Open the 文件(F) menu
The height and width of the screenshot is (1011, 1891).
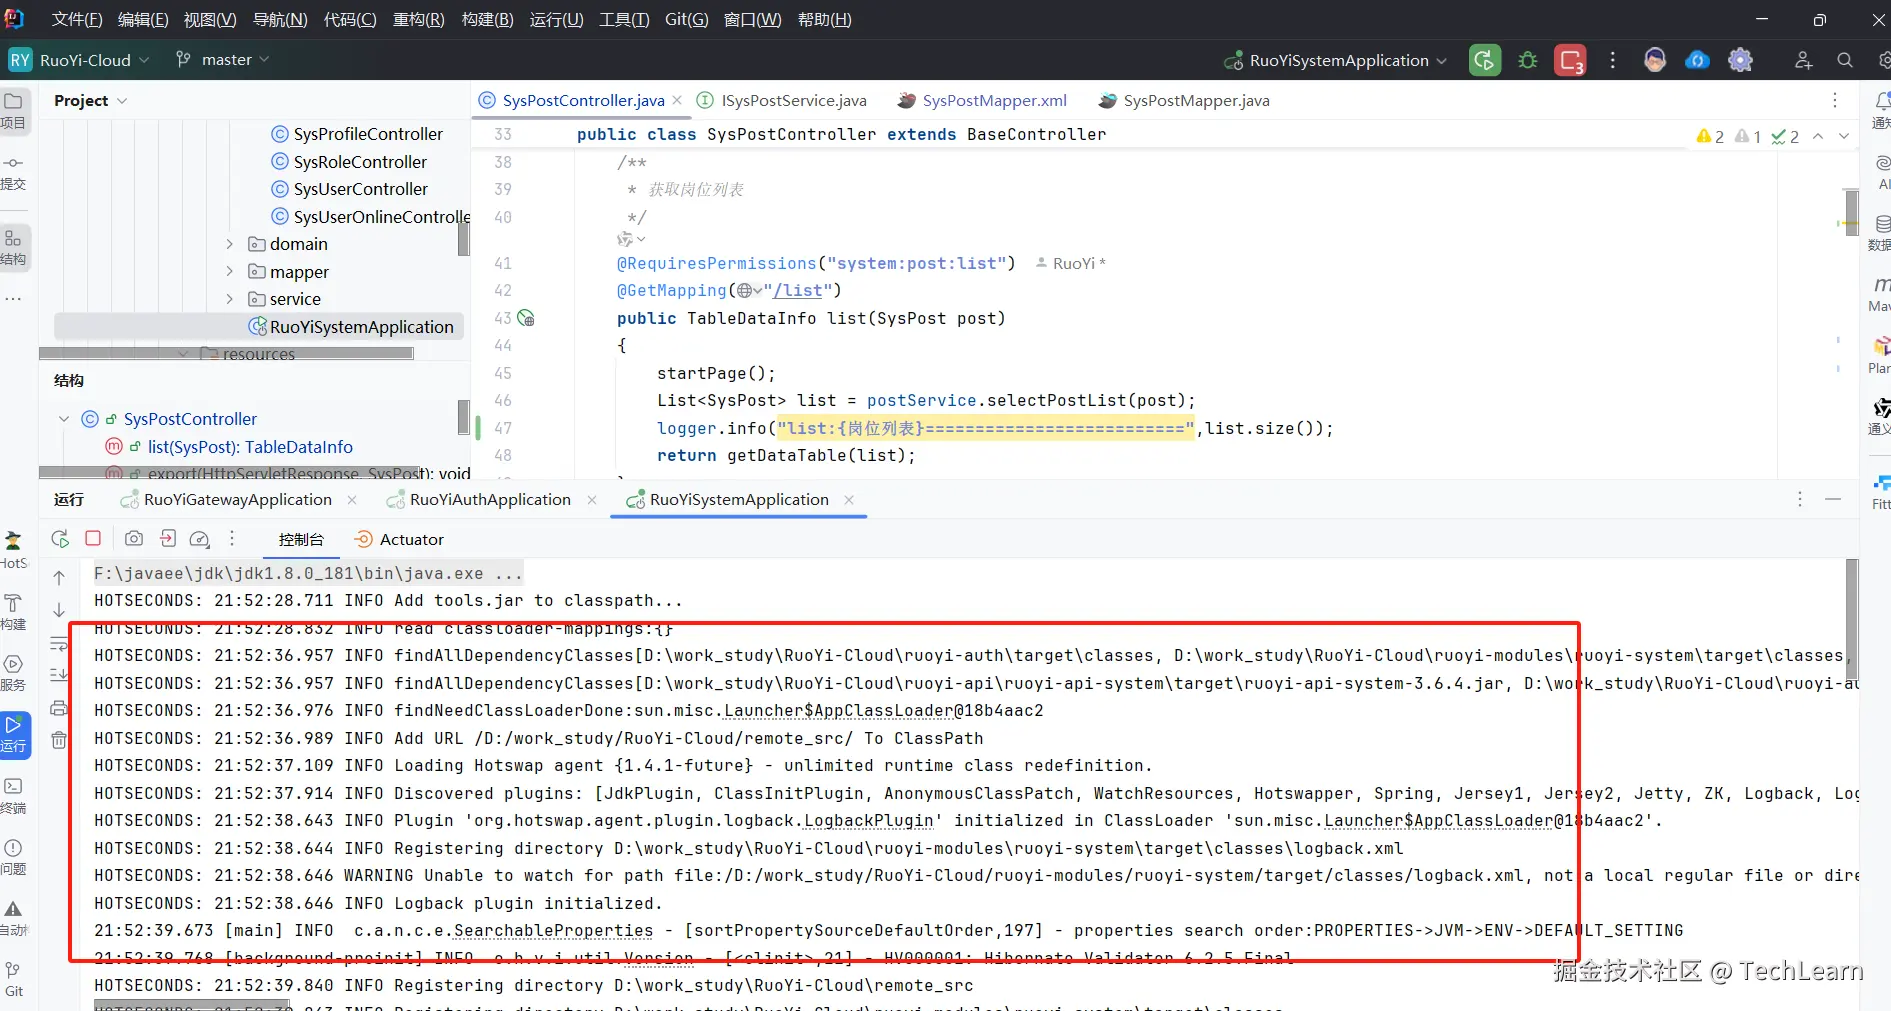pos(77,20)
